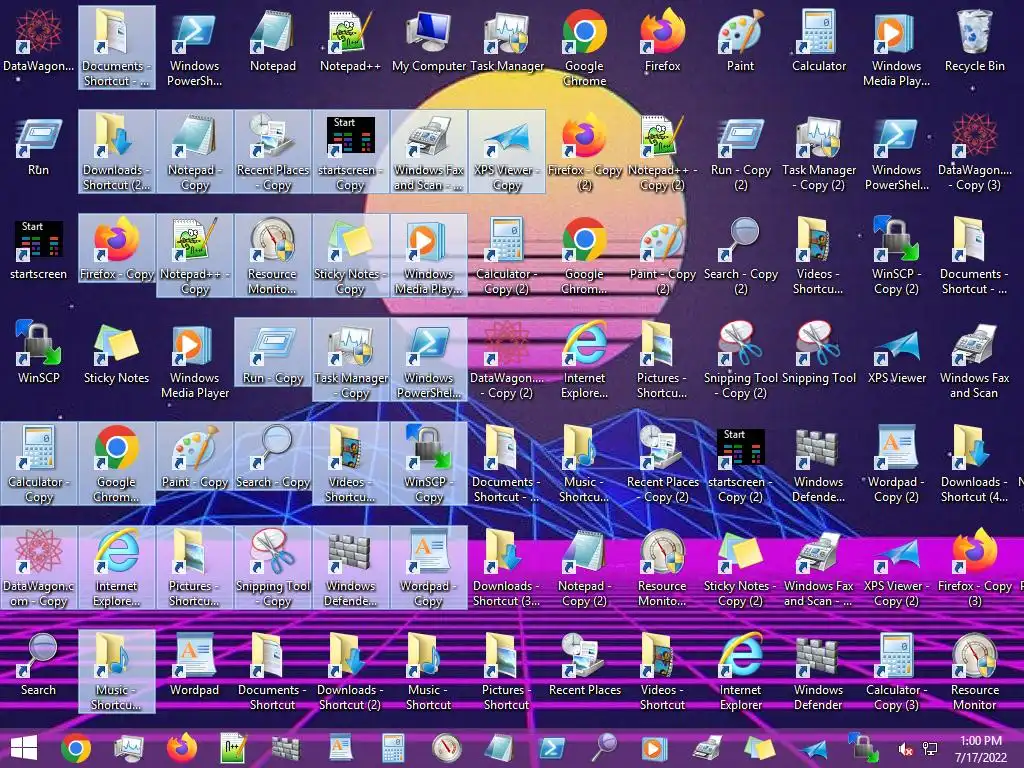
Task: Open Windows Defender from the taskbar
Action: click(x=285, y=748)
